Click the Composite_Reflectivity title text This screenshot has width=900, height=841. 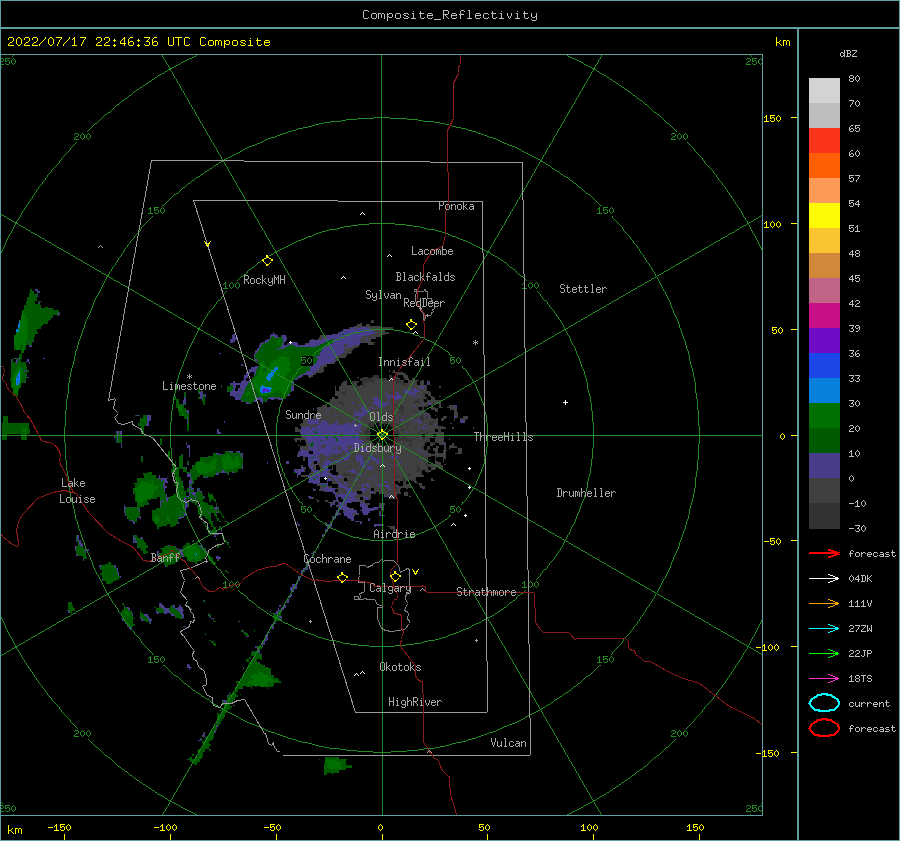(x=450, y=15)
